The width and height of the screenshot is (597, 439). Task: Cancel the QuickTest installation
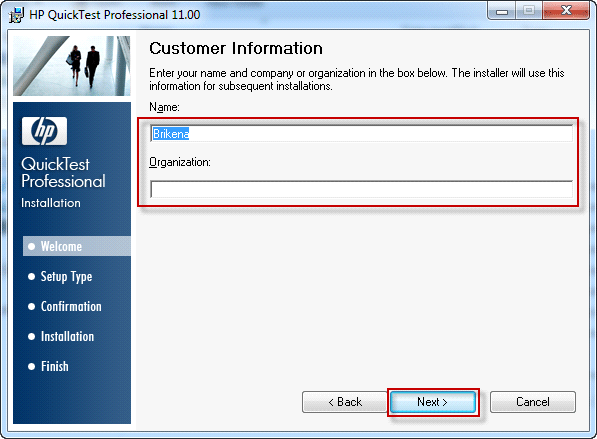click(x=533, y=402)
